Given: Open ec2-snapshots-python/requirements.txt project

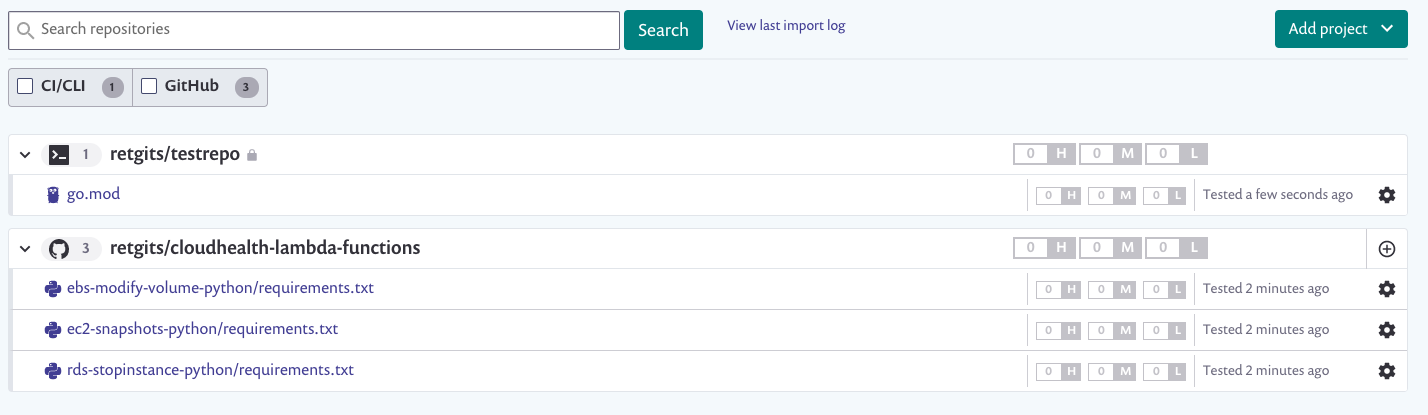Looking at the screenshot, I should pos(203,329).
